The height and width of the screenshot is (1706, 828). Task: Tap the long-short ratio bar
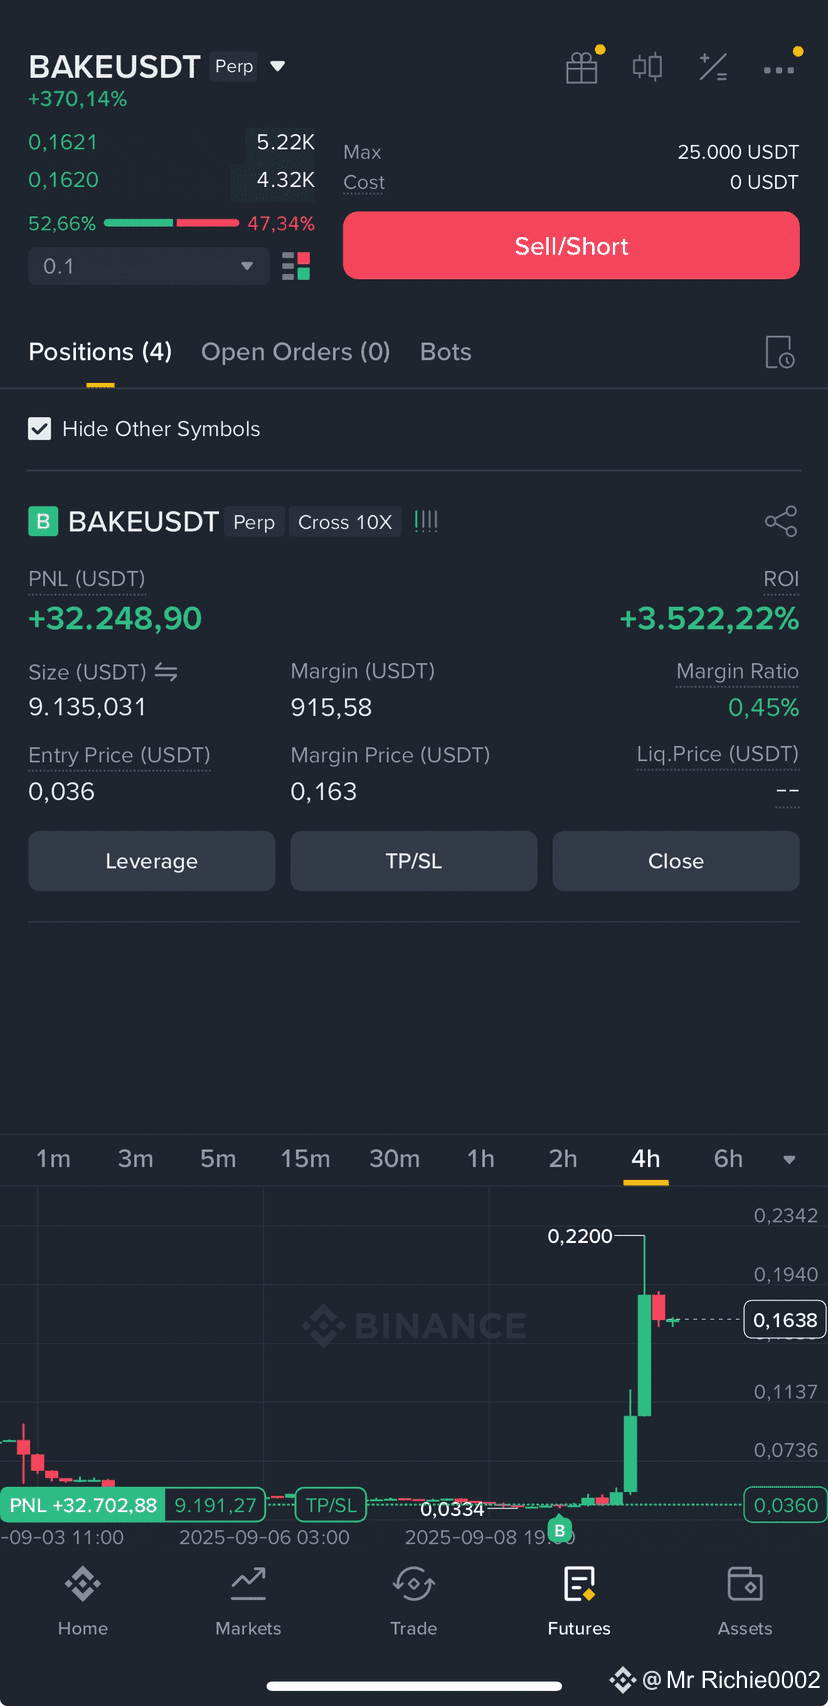(x=171, y=223)
